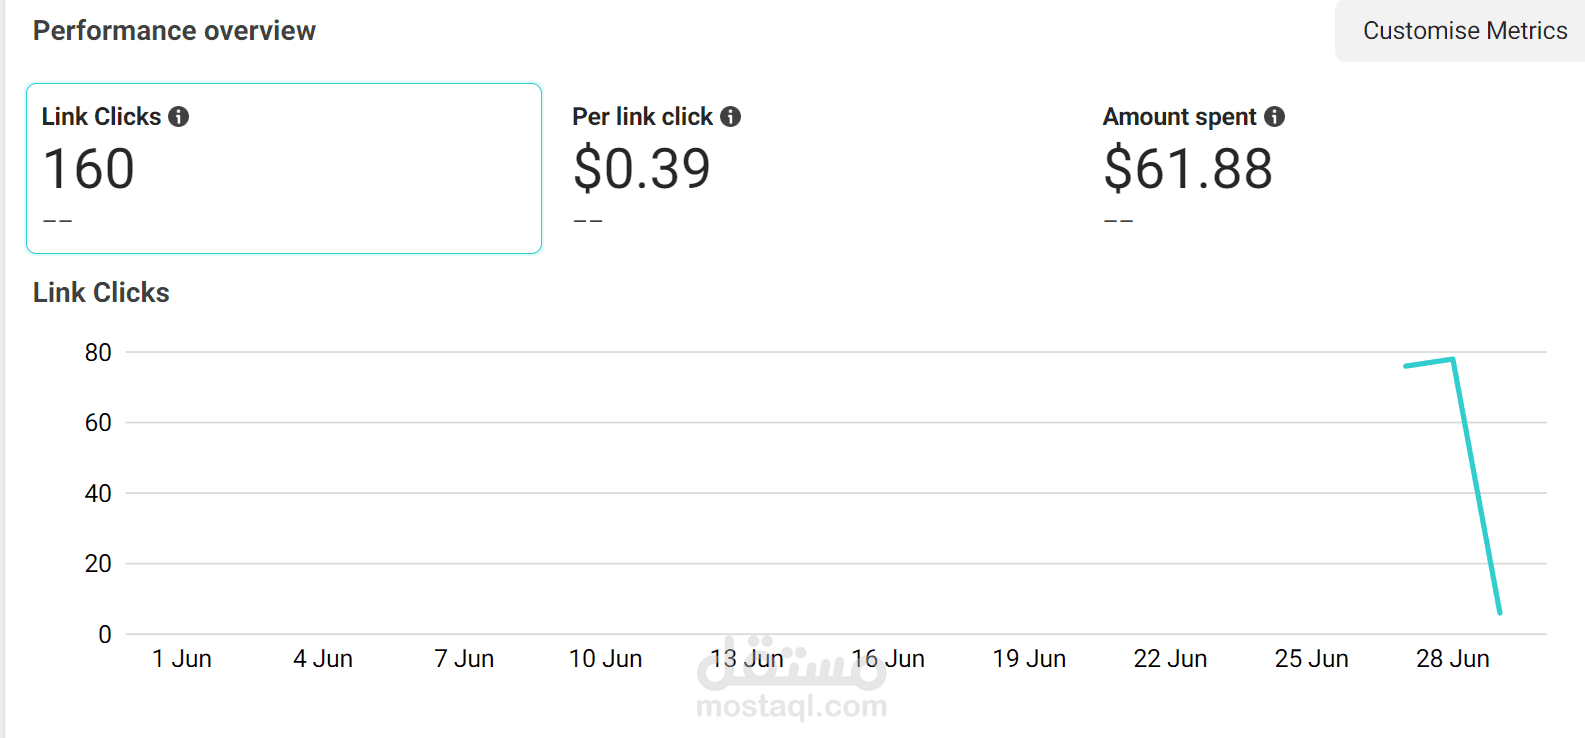1585x738 pixels.
Task: Click the $0.39 cost per click value
Action: [641, 169]
